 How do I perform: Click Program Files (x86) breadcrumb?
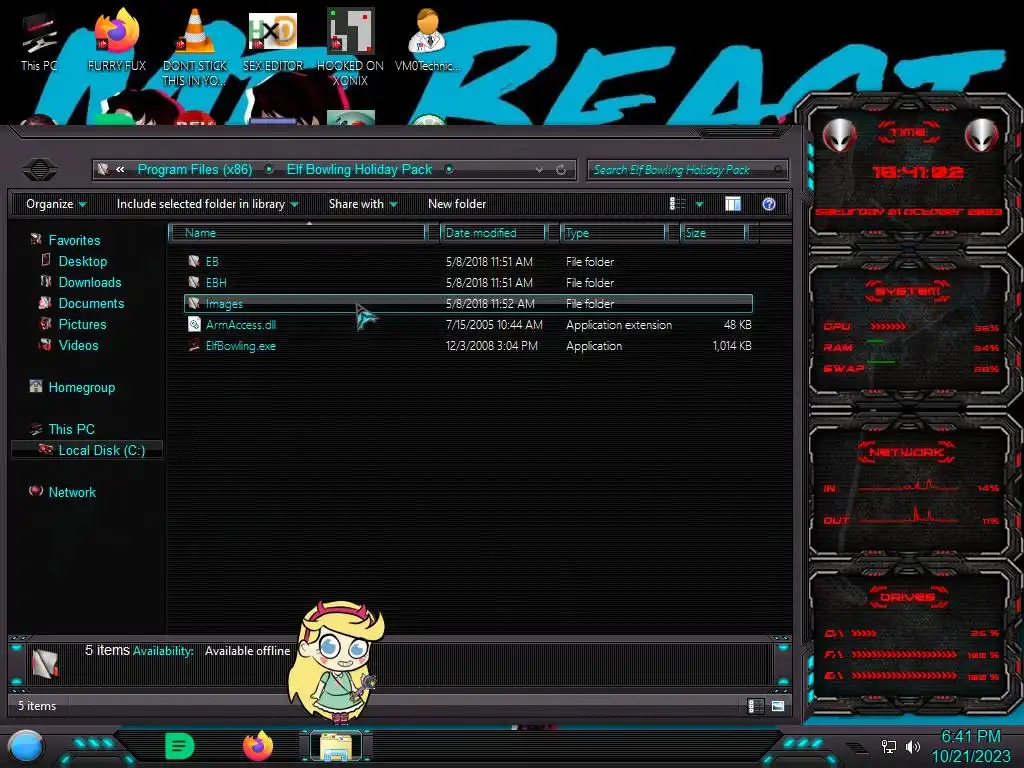point(195,170)
